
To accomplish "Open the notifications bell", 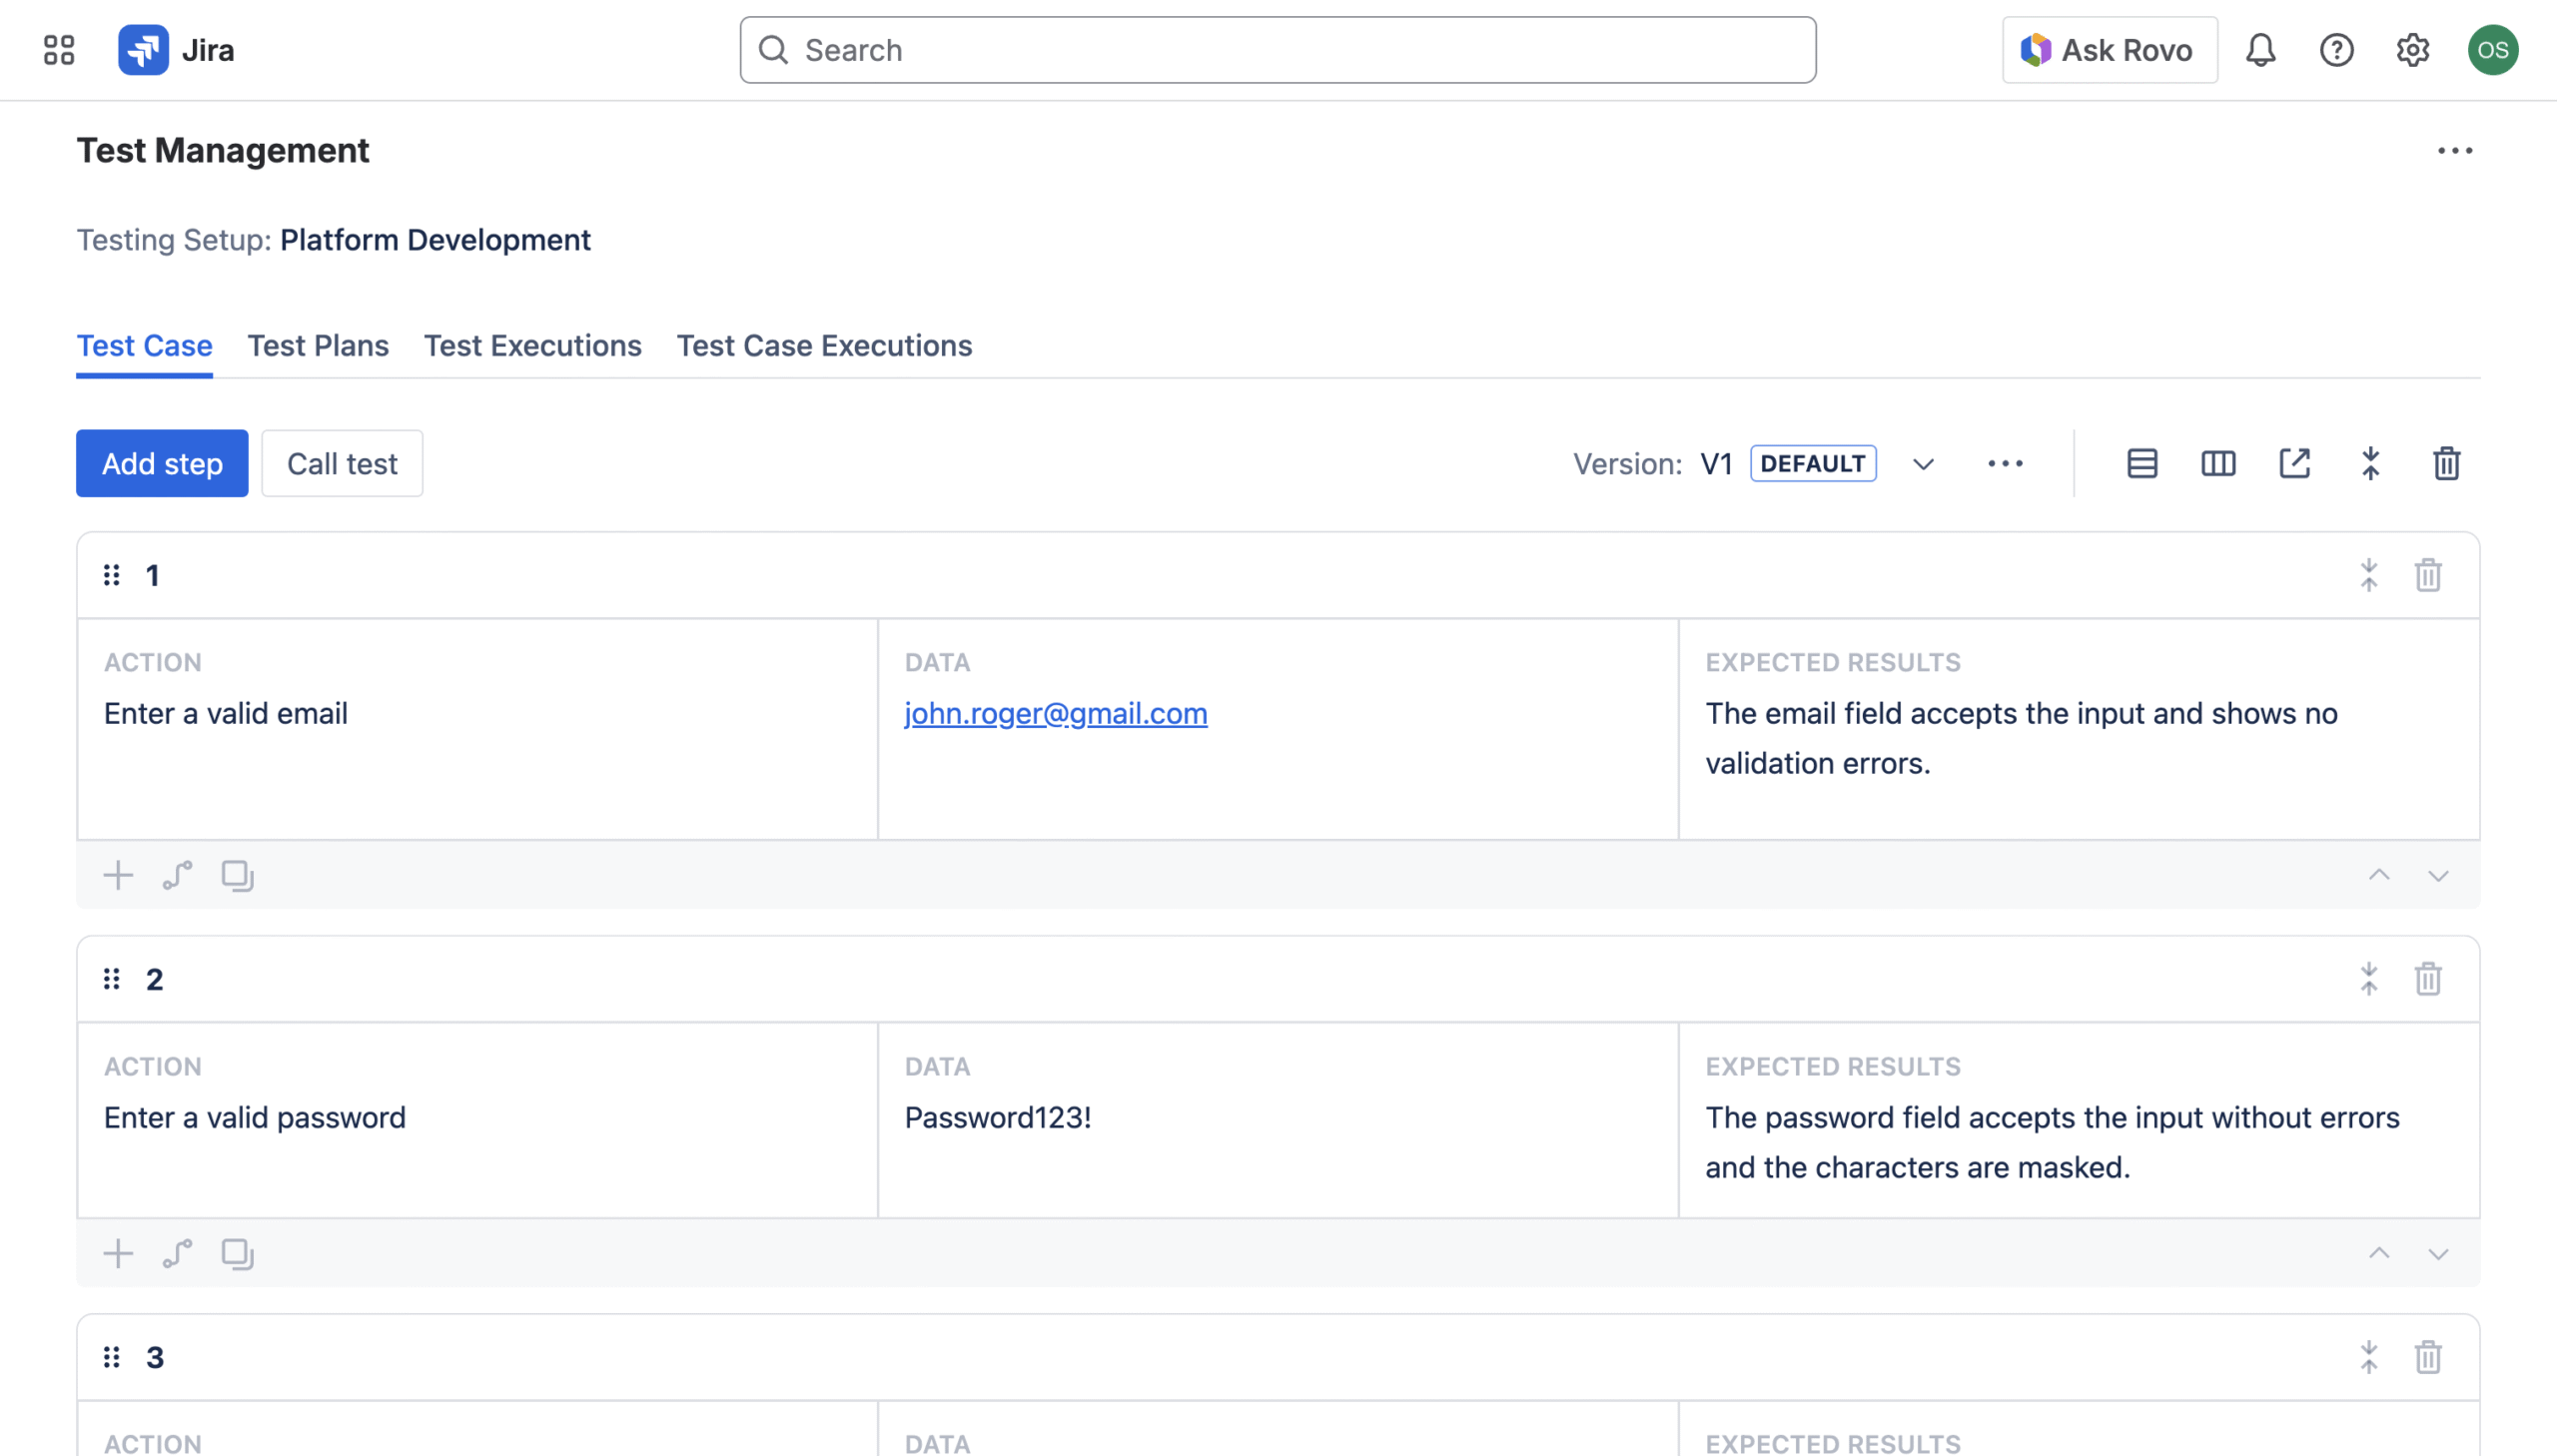I will click(2260, 50).
